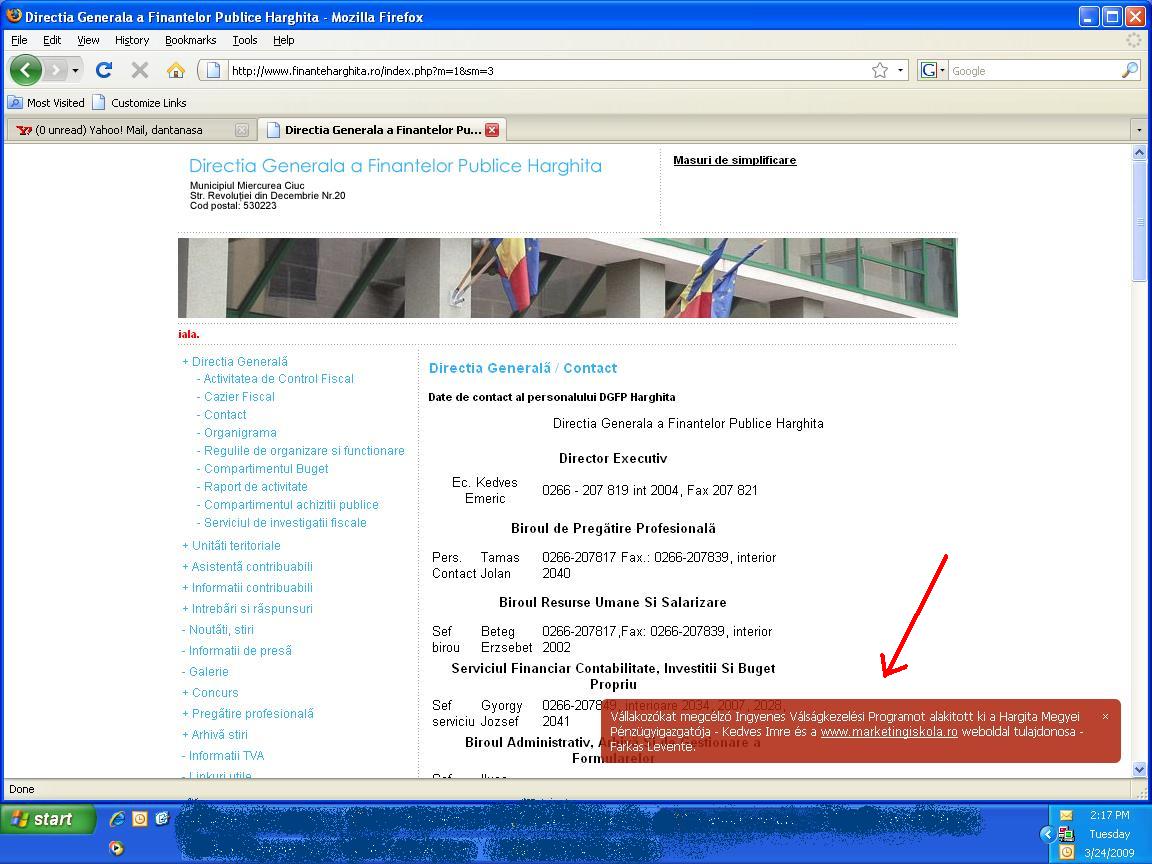Click the system tray expand arrow
The image size is (1152, 864).
coord(1048,834)
